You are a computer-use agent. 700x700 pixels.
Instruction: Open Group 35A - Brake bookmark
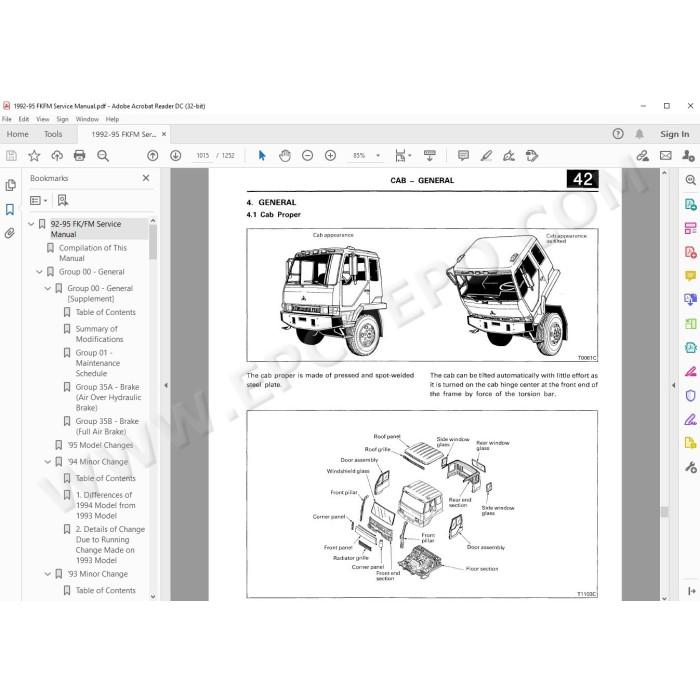tap(108, 397)
